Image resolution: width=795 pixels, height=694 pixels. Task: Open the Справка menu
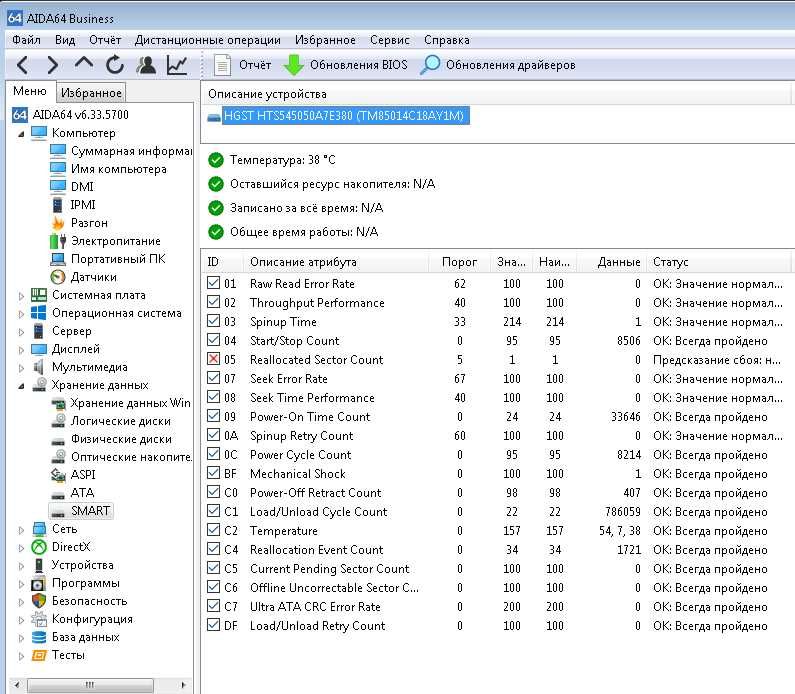coord(447,40)
